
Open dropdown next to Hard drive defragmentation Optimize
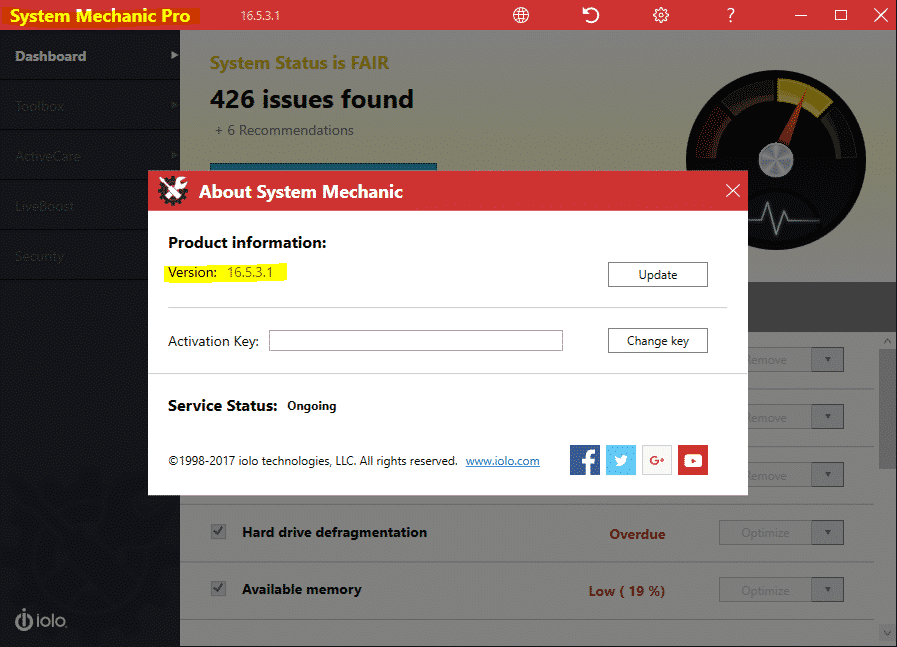point(828,533)
